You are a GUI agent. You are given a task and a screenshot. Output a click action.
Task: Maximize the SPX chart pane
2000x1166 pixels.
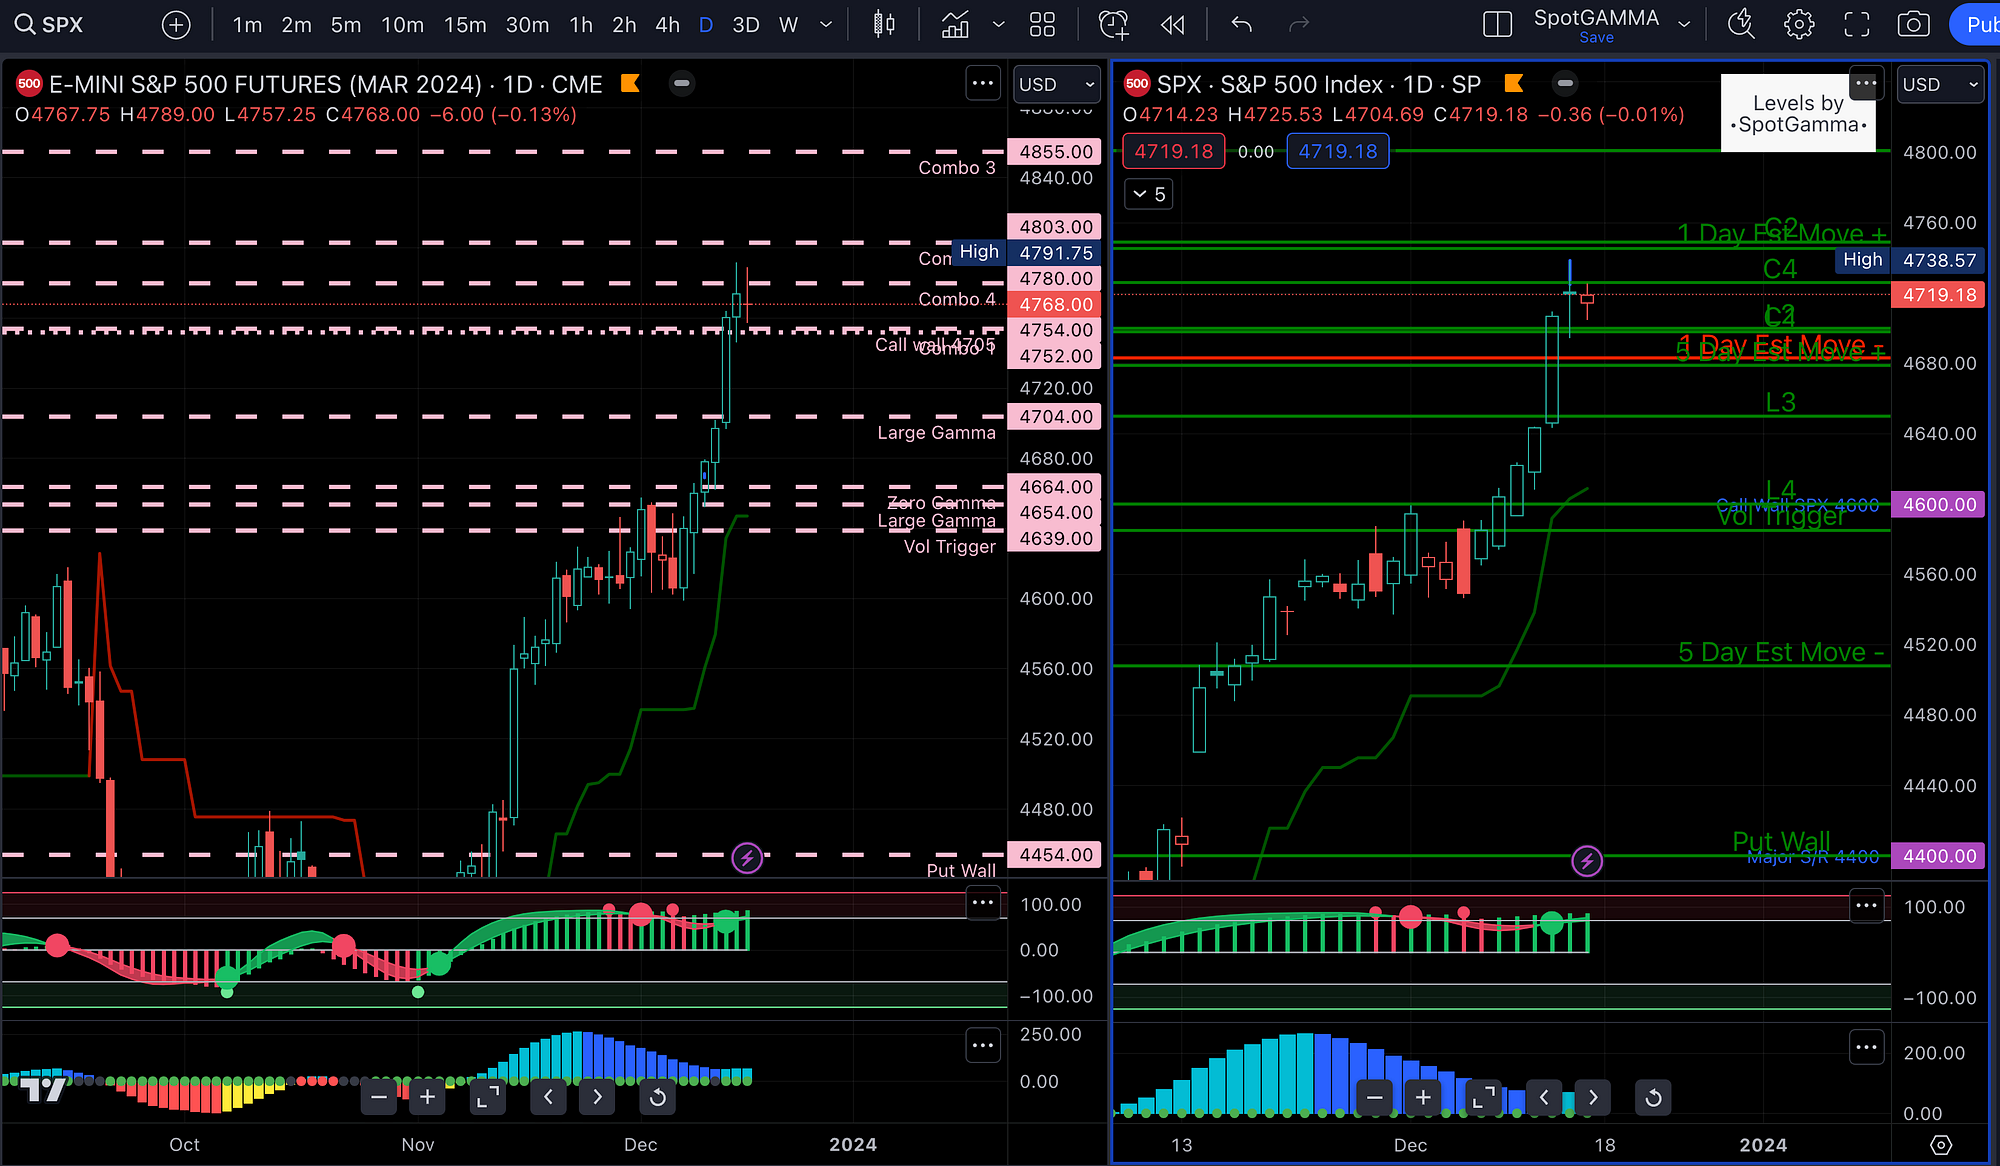pos(1484,1097)
